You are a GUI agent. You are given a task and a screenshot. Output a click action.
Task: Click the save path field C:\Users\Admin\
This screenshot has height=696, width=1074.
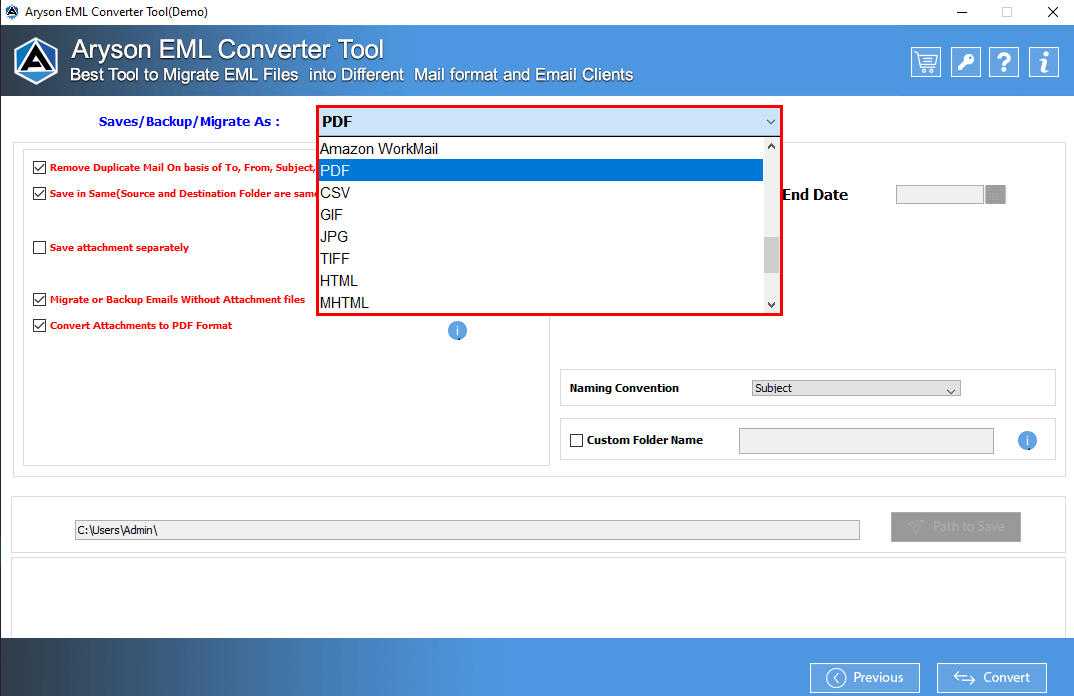[x=467, y=530]
